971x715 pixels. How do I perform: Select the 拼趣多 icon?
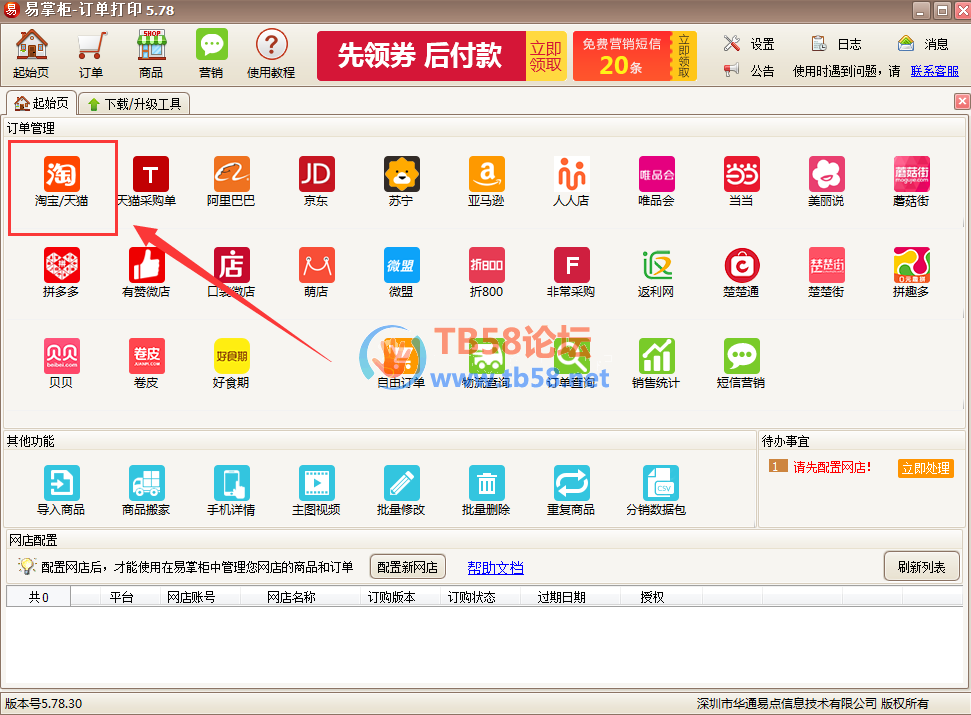(911, 272)
